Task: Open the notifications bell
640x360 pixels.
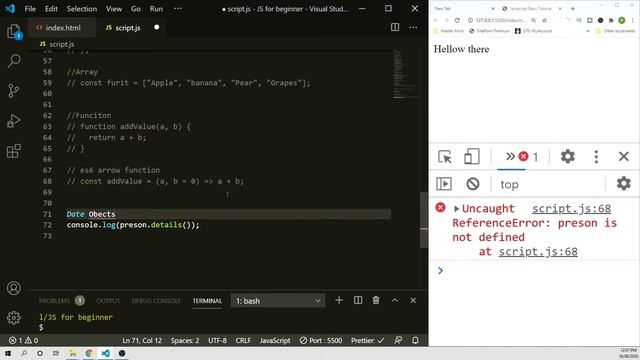Action: click(415, 340)
